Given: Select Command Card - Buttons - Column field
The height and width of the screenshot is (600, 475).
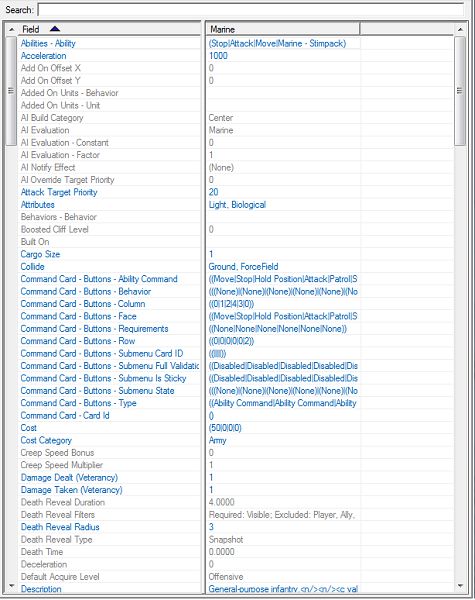Looking at the screenshot, I should (109, 304).
